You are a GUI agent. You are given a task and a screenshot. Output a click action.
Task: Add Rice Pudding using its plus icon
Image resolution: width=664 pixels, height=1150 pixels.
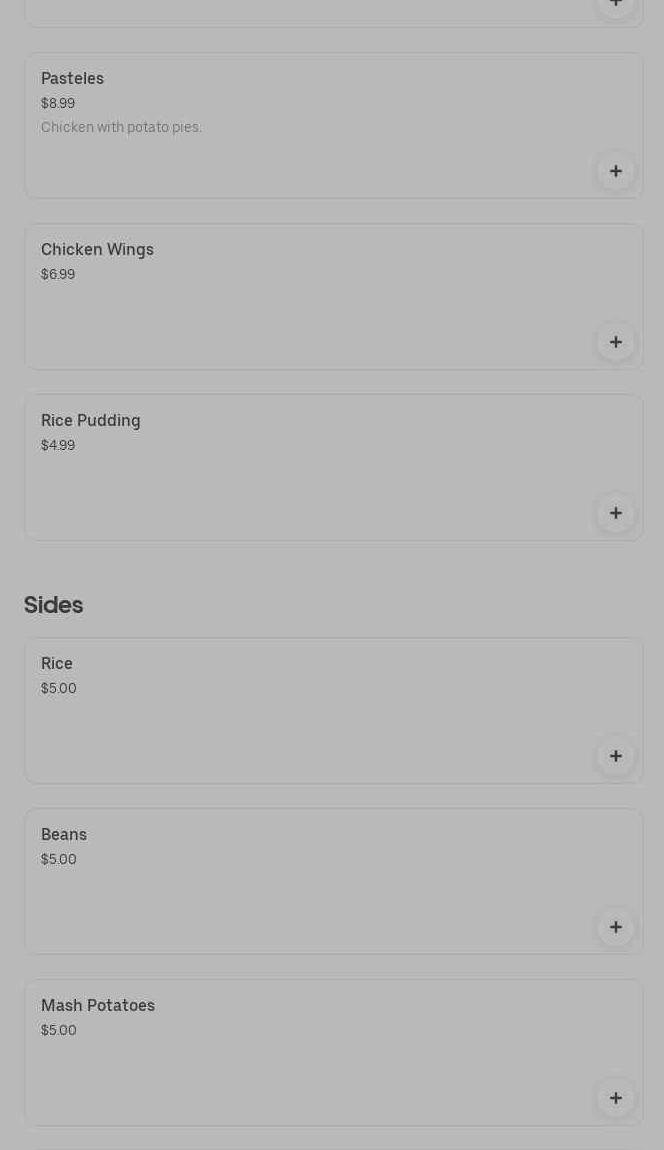(616, 513)
